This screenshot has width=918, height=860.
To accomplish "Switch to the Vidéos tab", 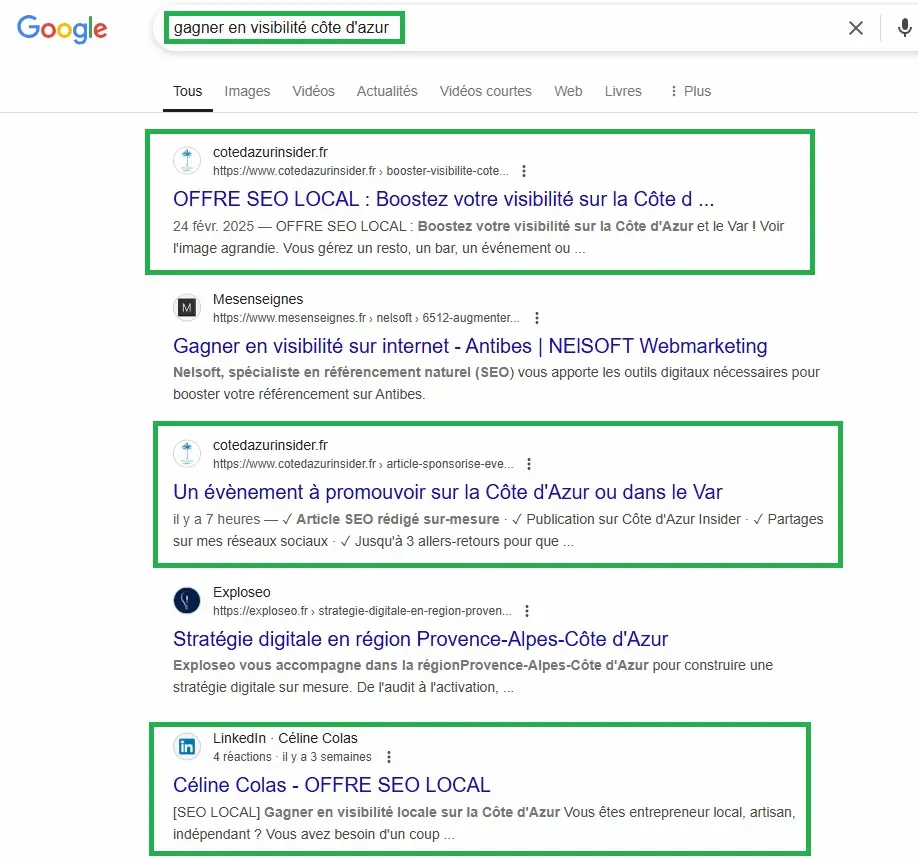I will [313, 91].
